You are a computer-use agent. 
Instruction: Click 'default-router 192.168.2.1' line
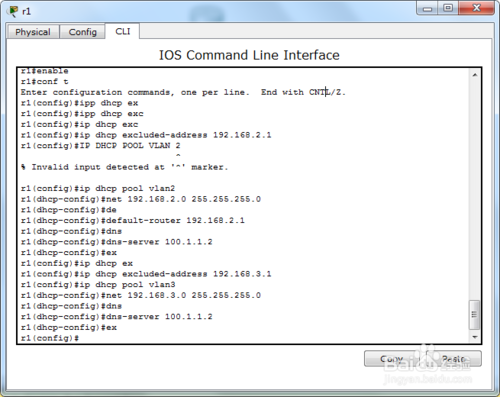click(x=132, y=220)
